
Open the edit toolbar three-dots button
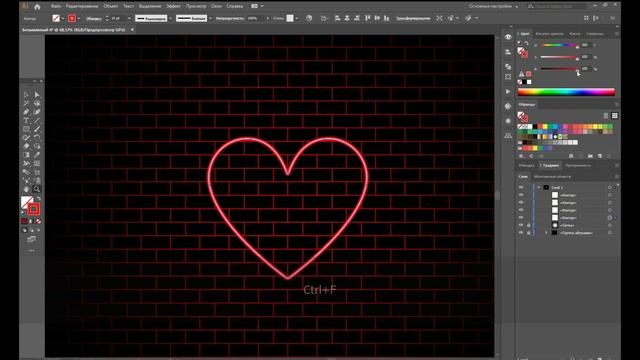(32, 251)
